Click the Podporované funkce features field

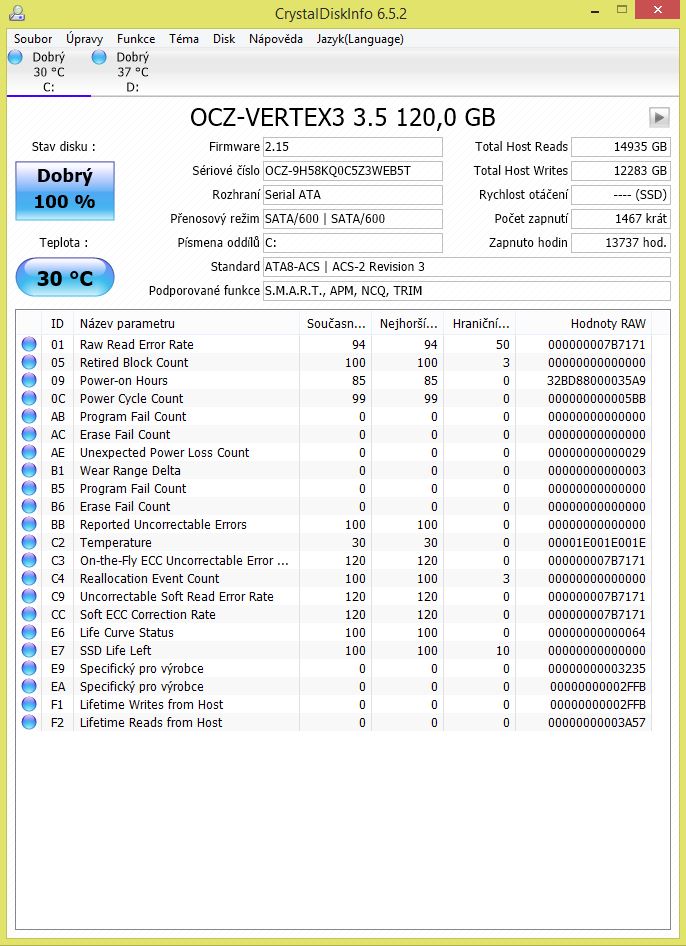click(x=467, y=291)
